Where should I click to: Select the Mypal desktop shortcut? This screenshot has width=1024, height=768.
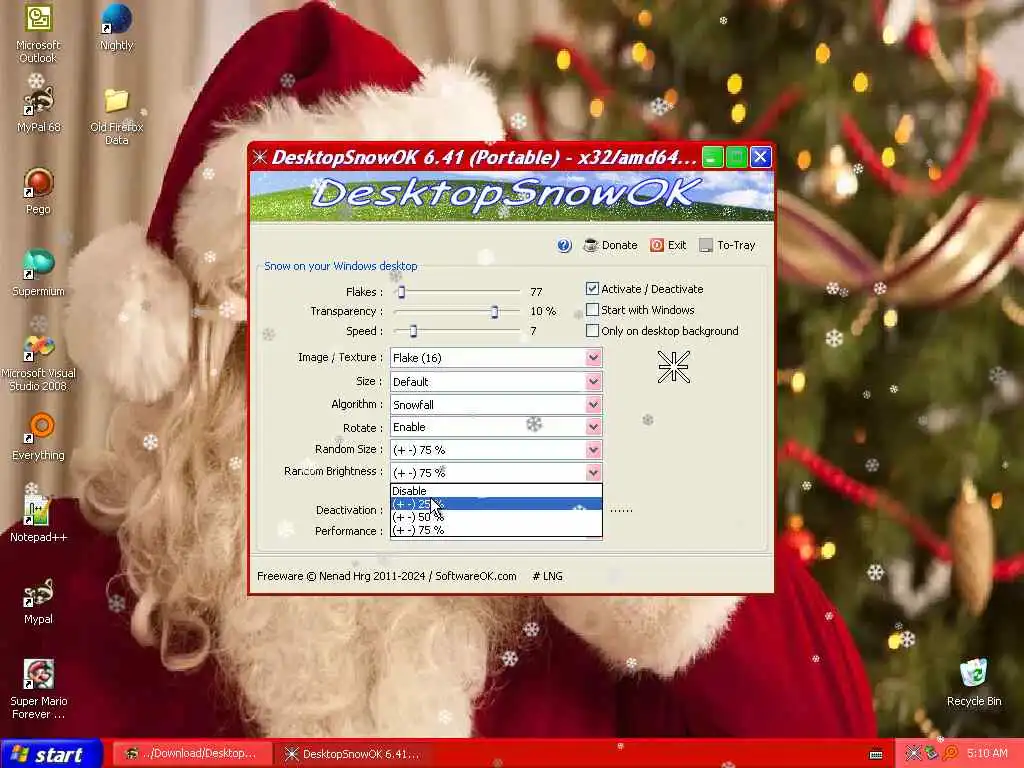pos(38,601)
